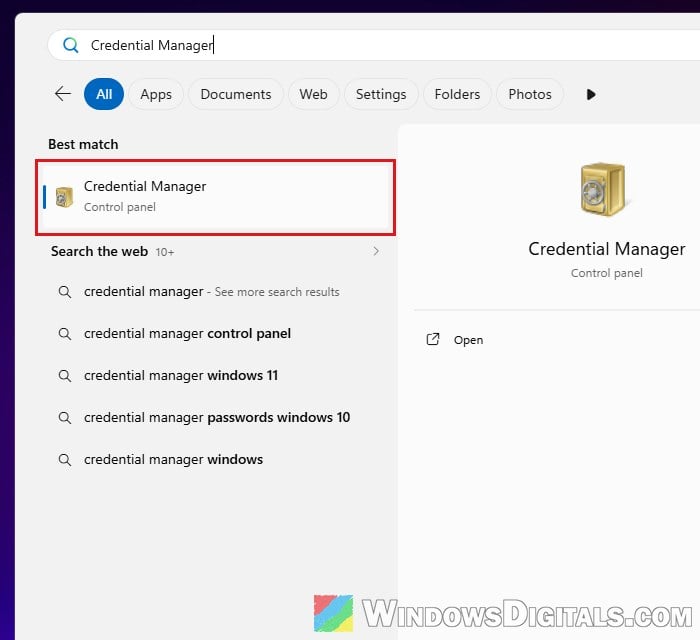Click Credential Manager title in preview pane
Screen dimensions: 700x640
pos(607,249)
